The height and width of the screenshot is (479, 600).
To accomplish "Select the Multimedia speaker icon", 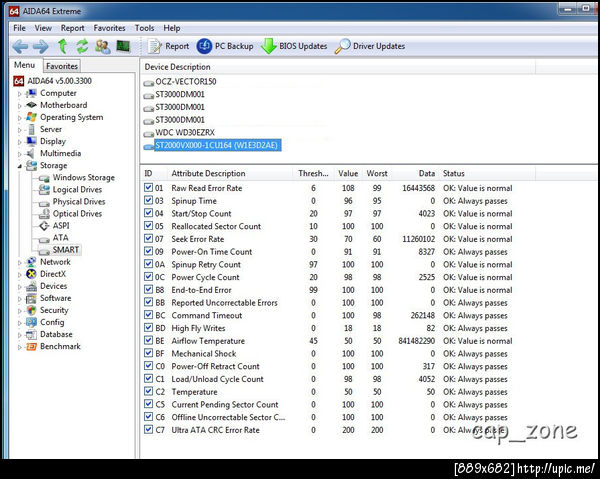I will (31, 153).
